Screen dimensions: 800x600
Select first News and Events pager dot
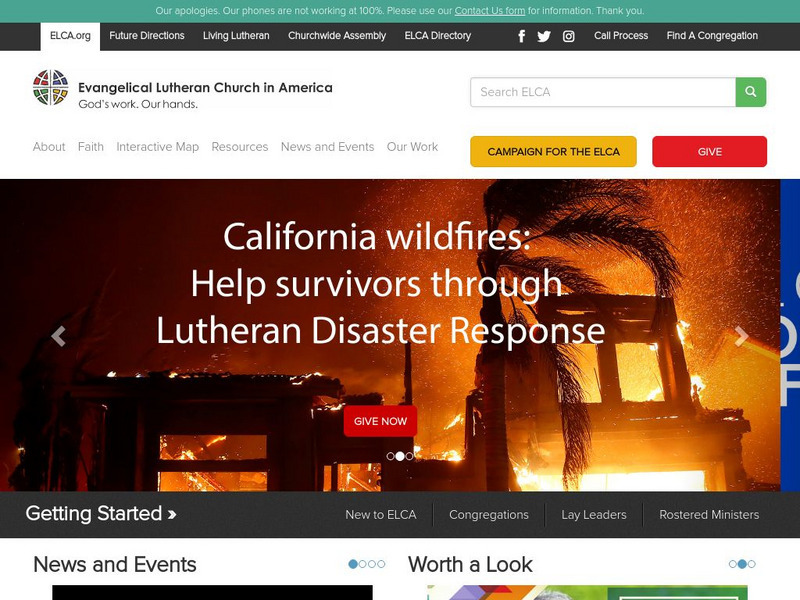point(353,564)
